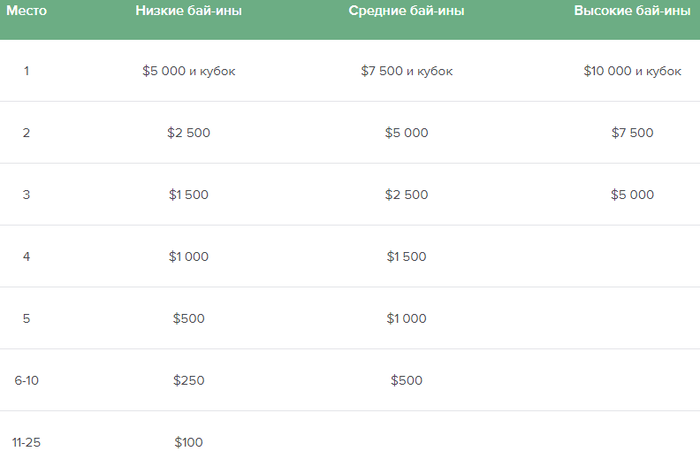Click place number 1 in first row
700x459 pixels.
click(x=26, y=71)
